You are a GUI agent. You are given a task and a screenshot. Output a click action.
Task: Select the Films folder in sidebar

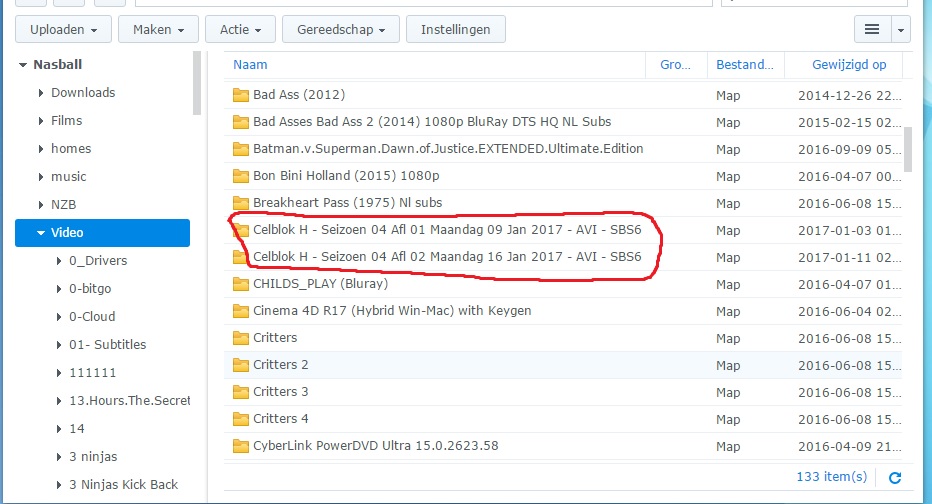click(66, 121)
